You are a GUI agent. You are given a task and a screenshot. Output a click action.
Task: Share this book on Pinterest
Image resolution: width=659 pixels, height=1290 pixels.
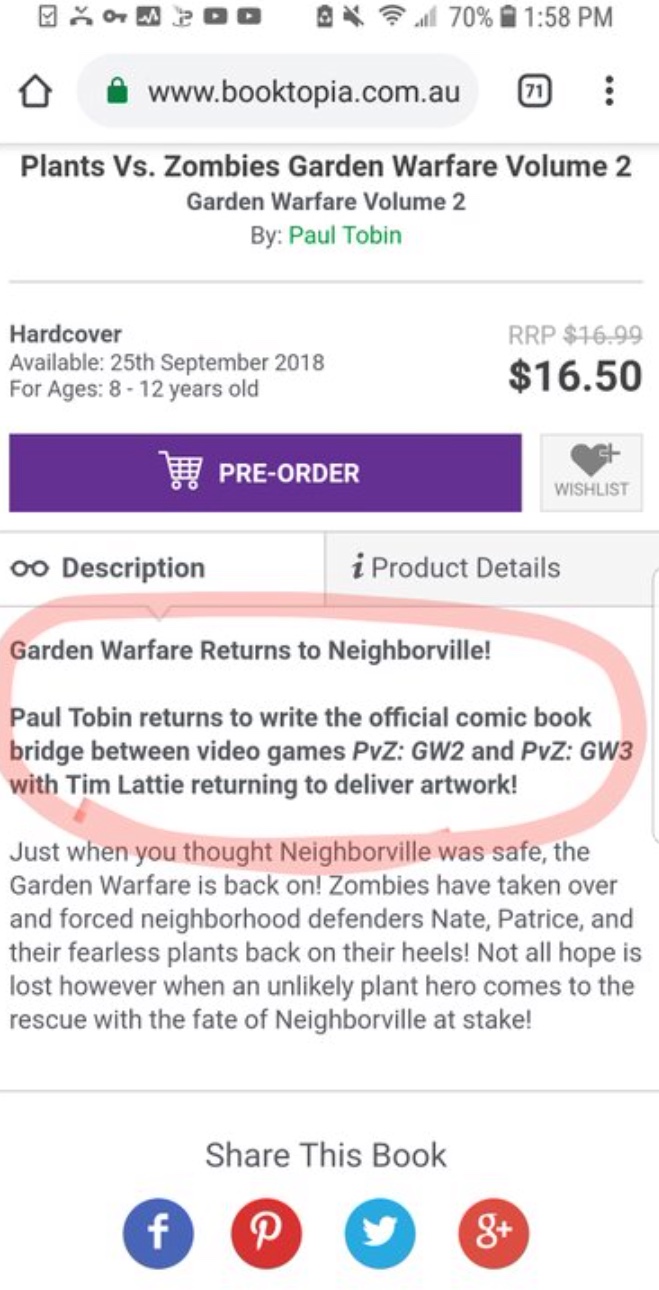[x=266, y=1234]
